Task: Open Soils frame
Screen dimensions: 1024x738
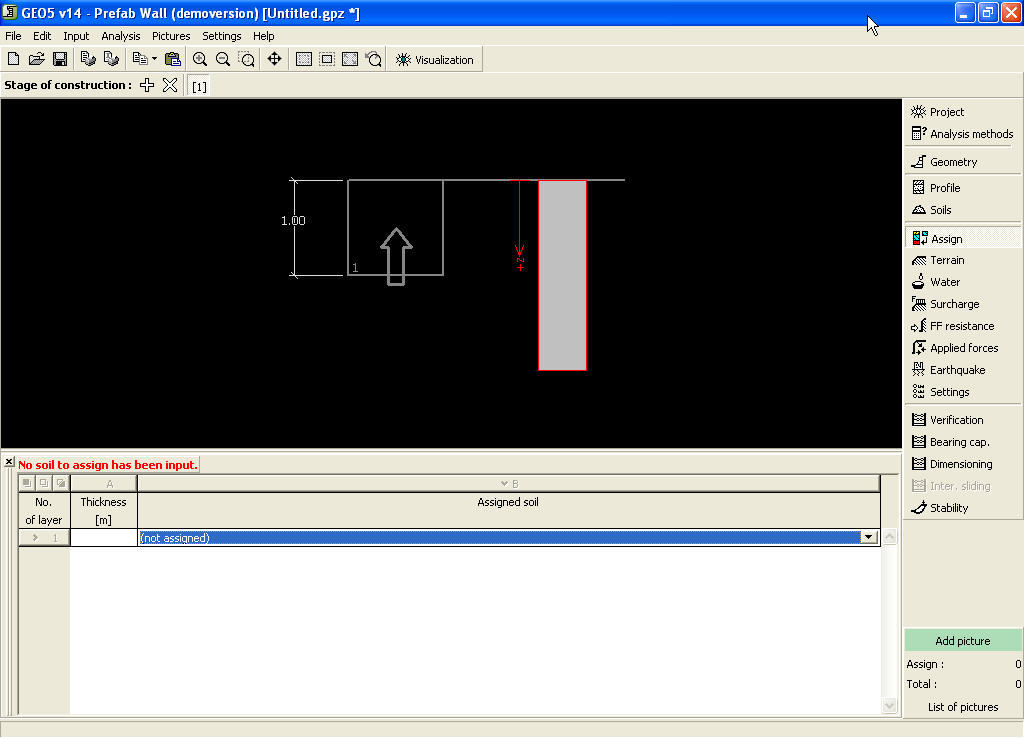Action: 963,210
